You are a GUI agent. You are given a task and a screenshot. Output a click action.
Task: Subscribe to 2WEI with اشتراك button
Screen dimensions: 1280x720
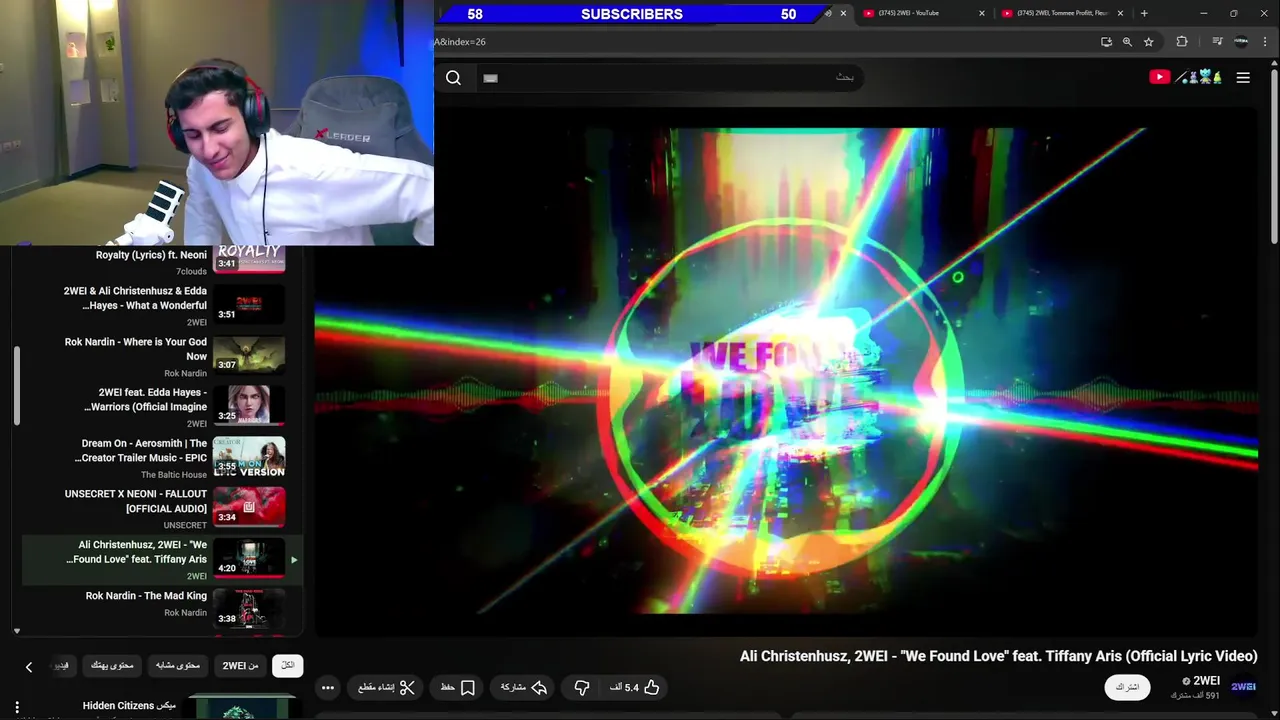point(1127,687)
